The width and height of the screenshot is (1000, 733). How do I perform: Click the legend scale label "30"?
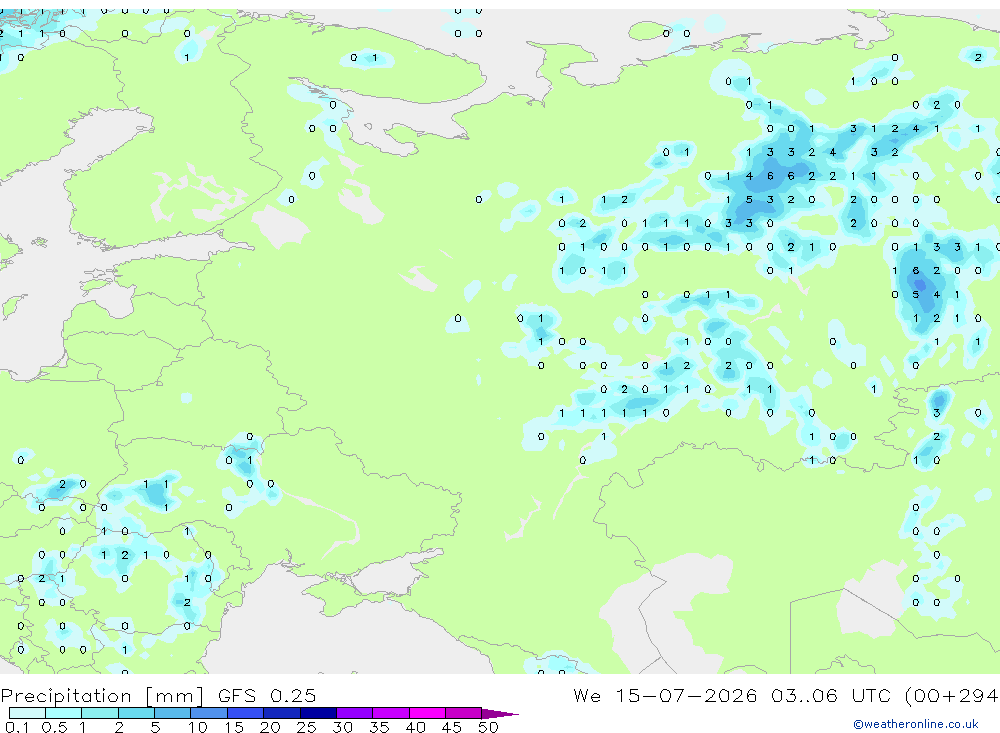(x=343, y=727)
